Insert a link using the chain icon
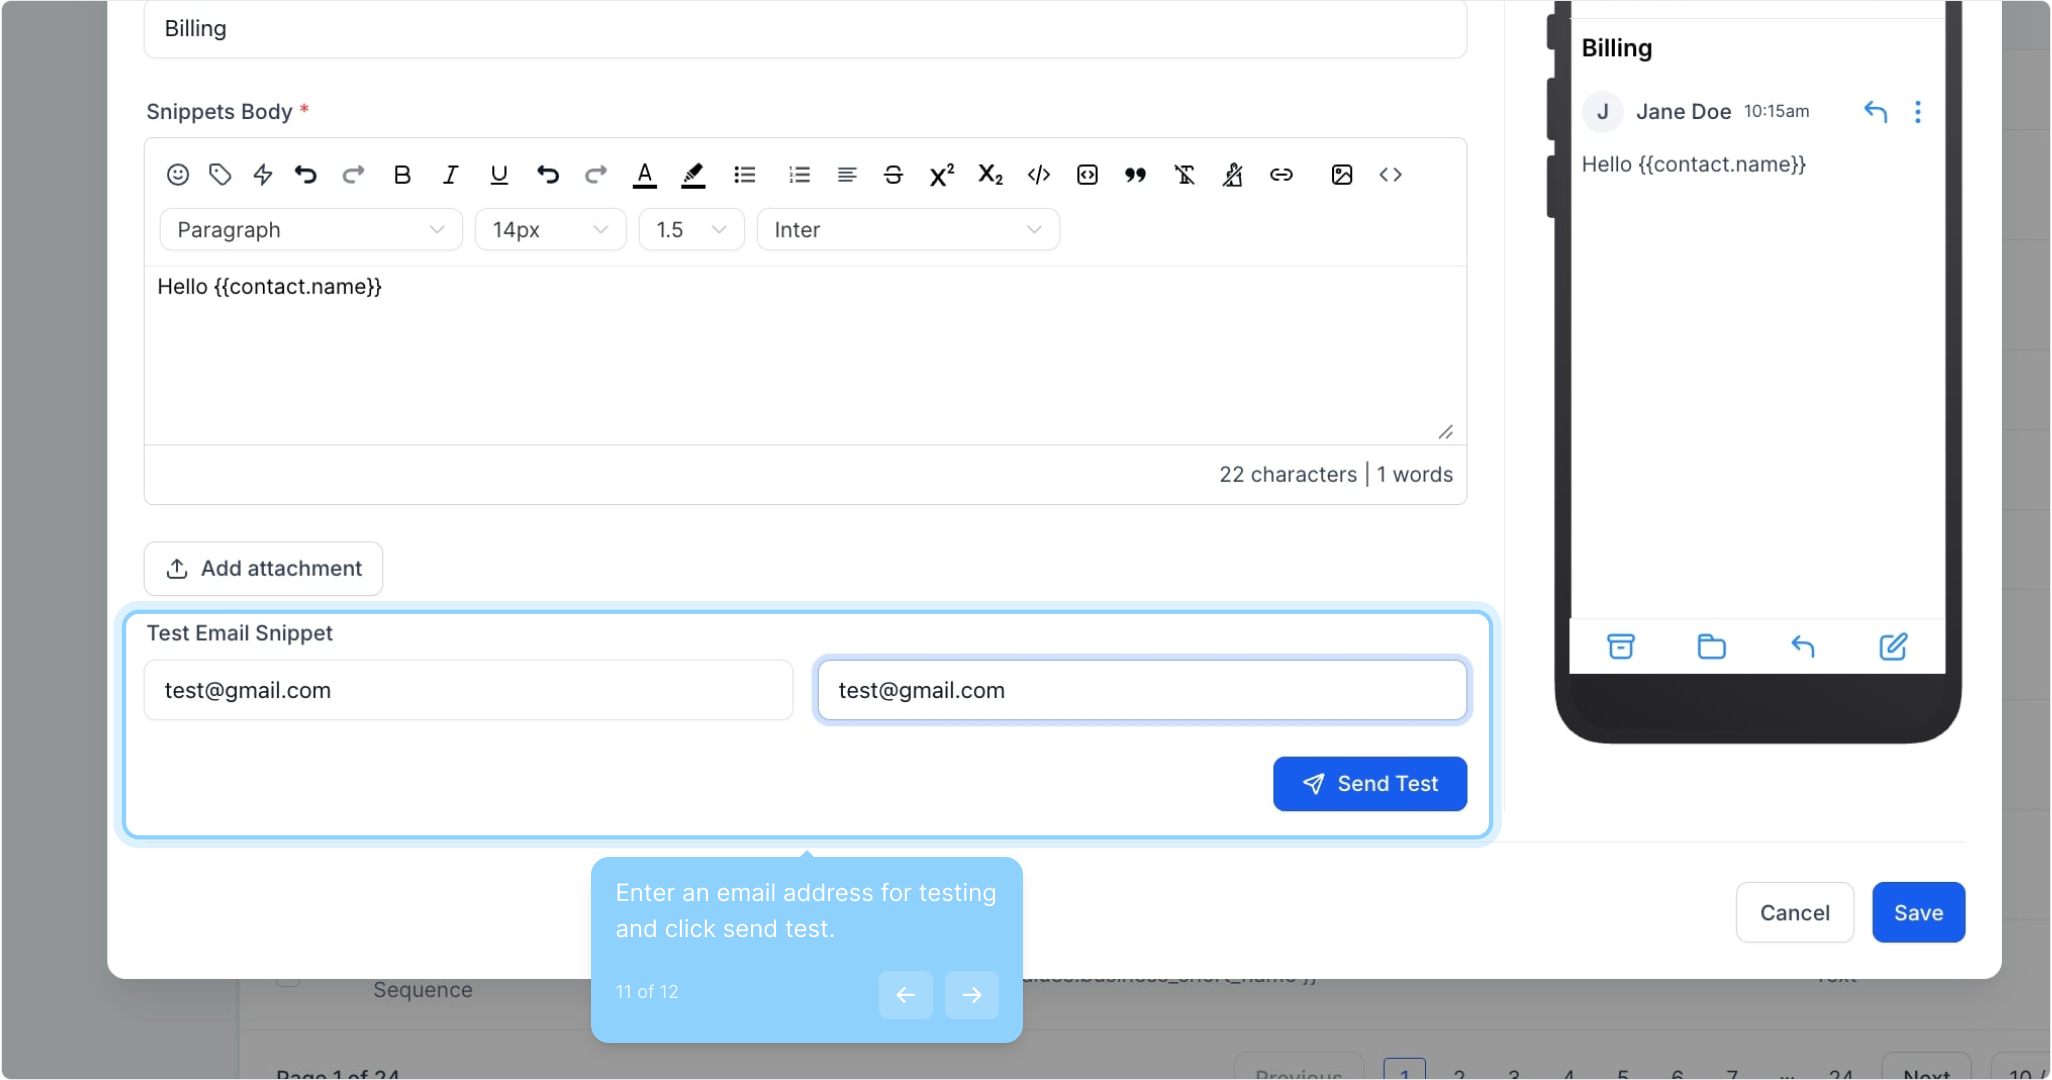Screen dimensions: 2052x1080 (1281, 175)
